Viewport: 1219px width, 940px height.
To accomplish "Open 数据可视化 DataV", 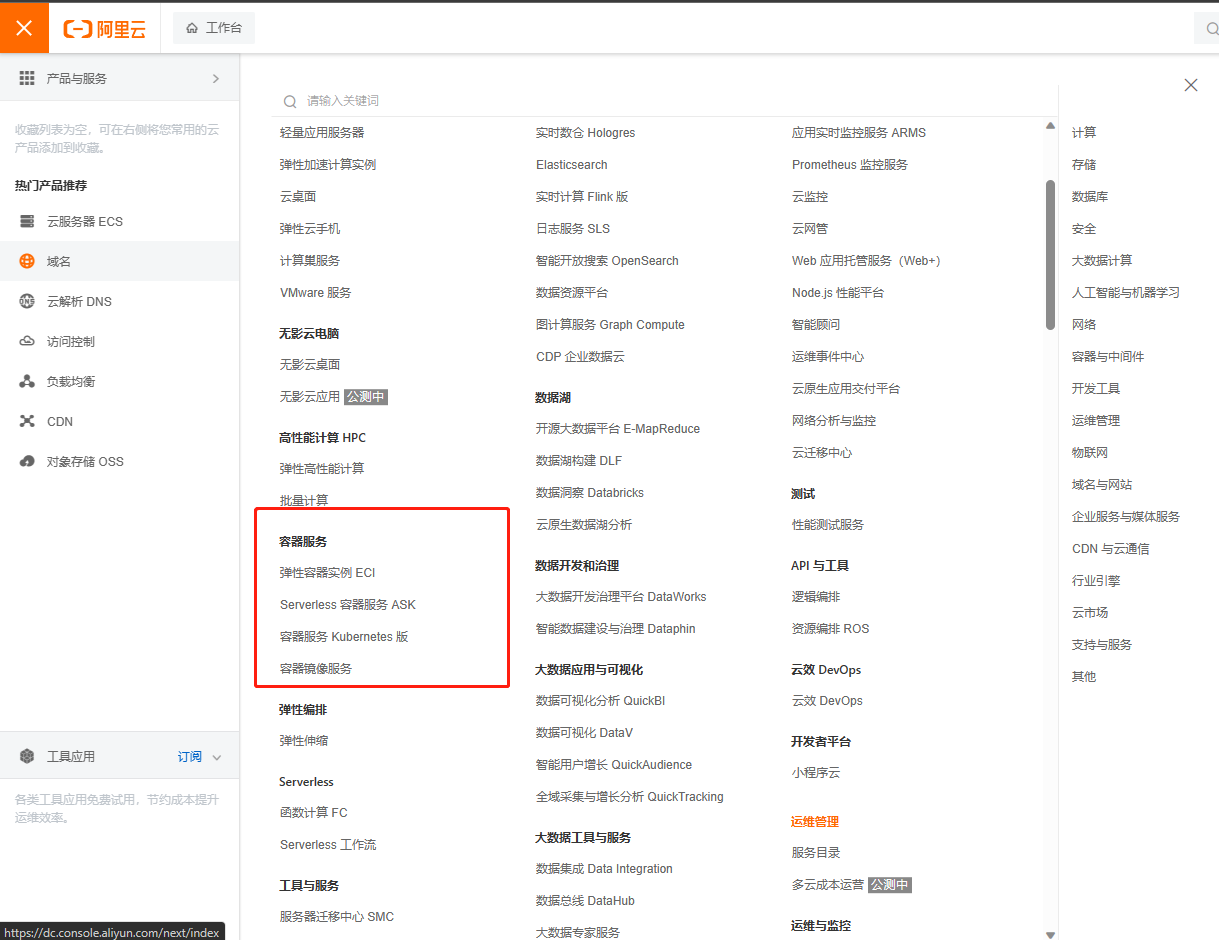I will click(x=584, y=732).
